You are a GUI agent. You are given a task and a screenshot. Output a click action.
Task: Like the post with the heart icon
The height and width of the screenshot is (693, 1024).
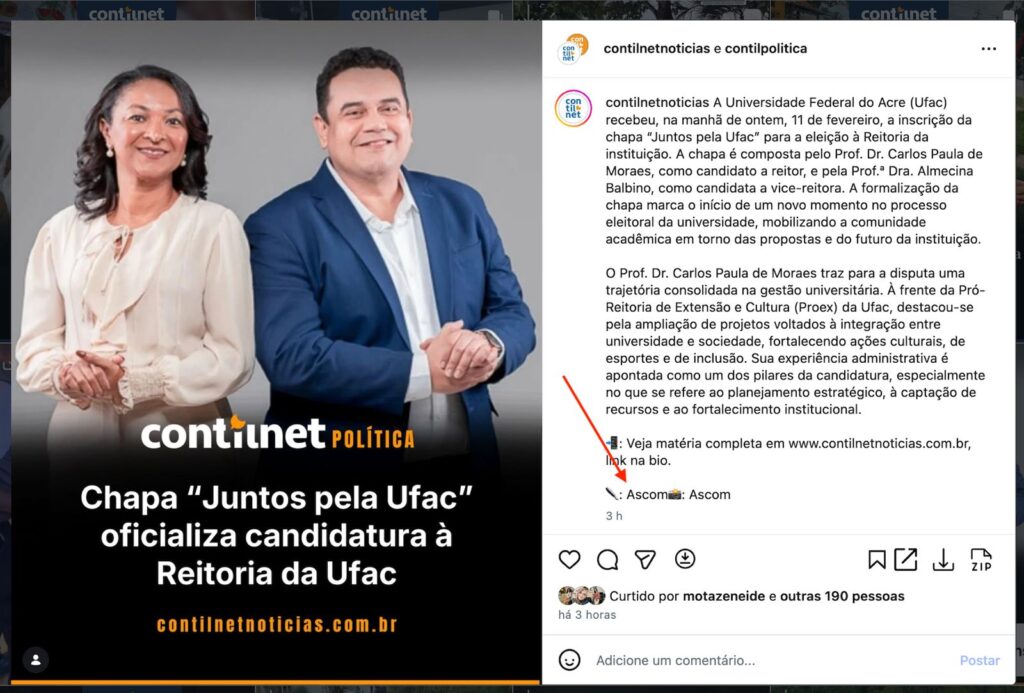pyautogui.click(x=569, y=560)
